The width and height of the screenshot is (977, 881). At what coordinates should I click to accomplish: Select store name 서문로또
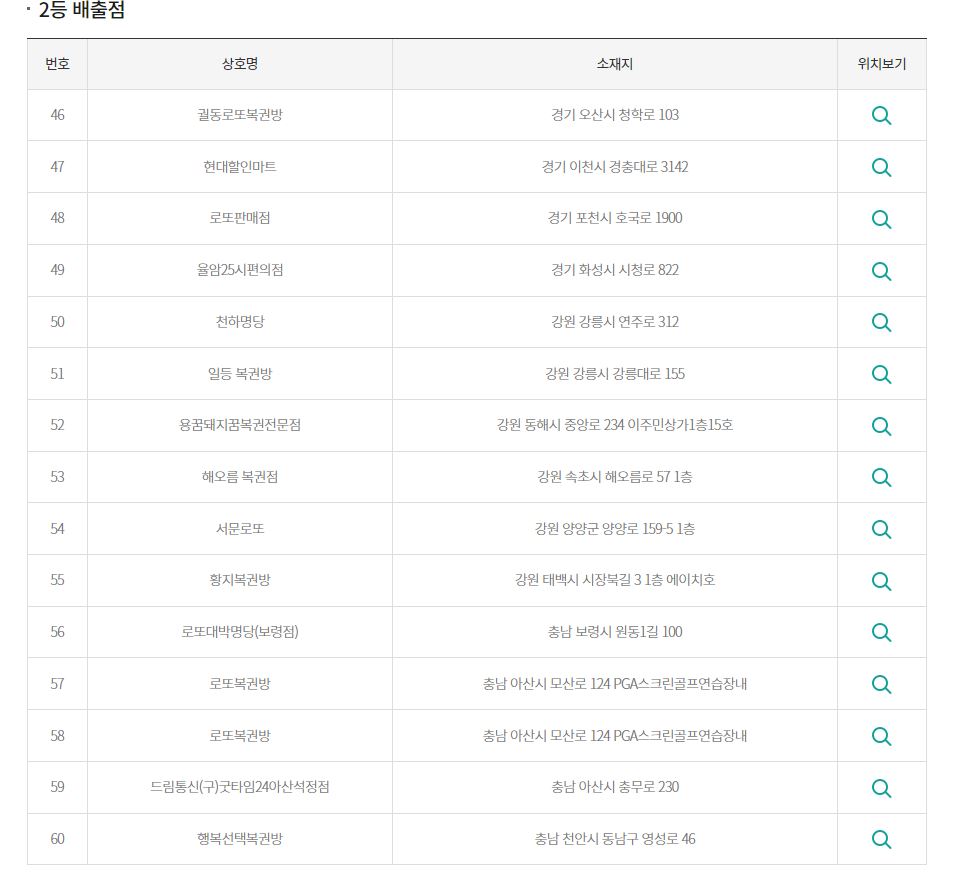240,529
